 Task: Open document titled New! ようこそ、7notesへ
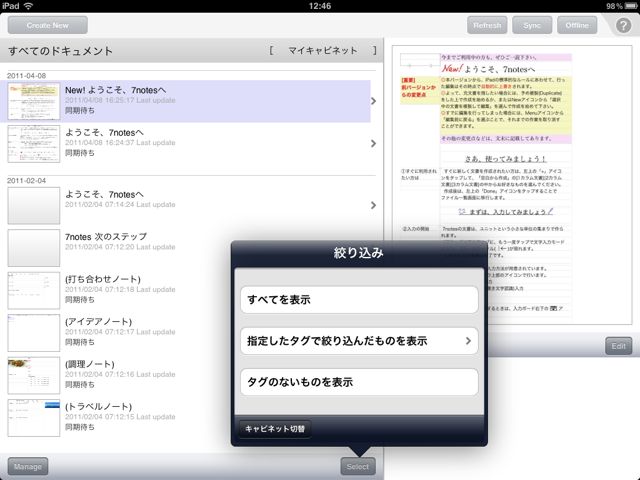[186, 101]
